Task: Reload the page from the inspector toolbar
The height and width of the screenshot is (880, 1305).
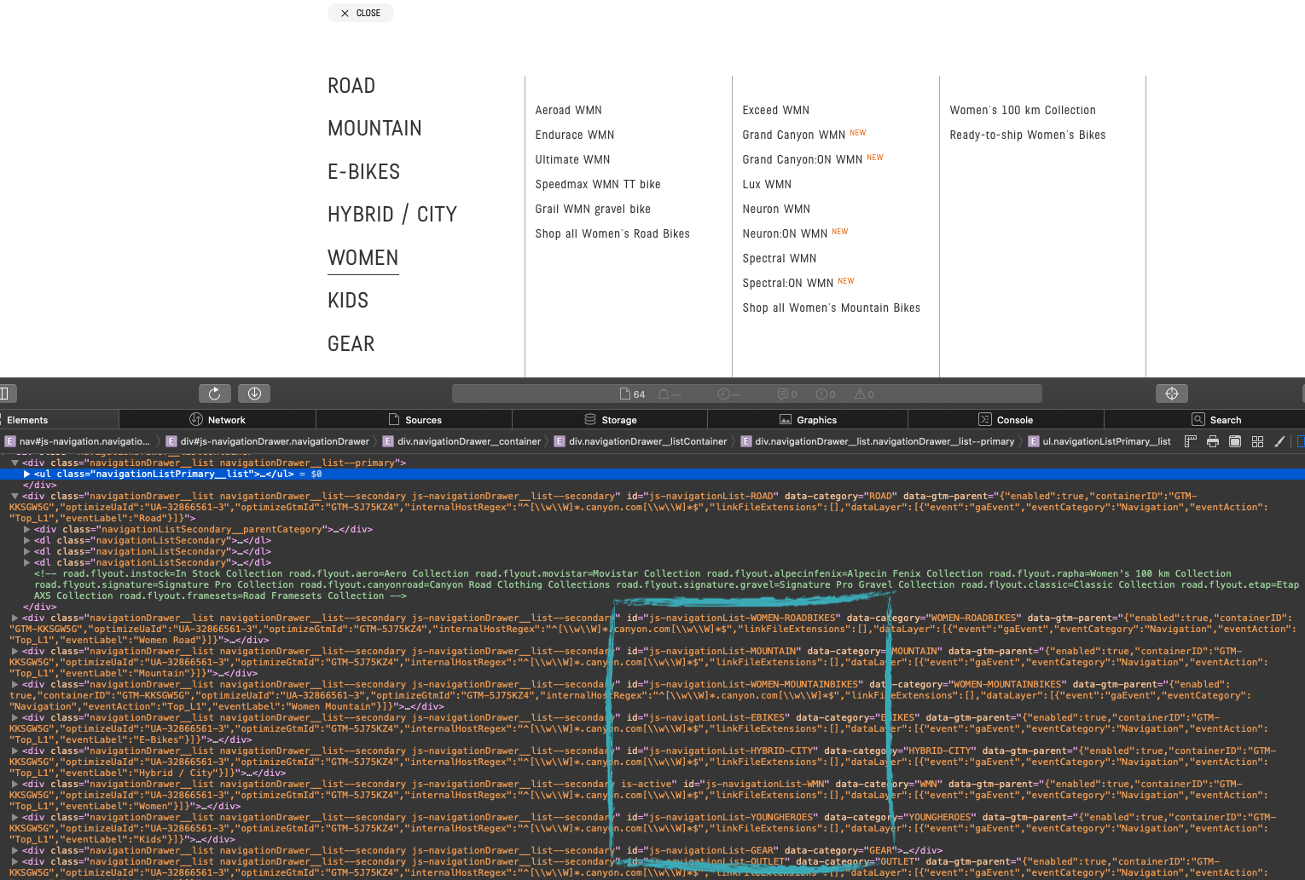Action: pos(215,394)
